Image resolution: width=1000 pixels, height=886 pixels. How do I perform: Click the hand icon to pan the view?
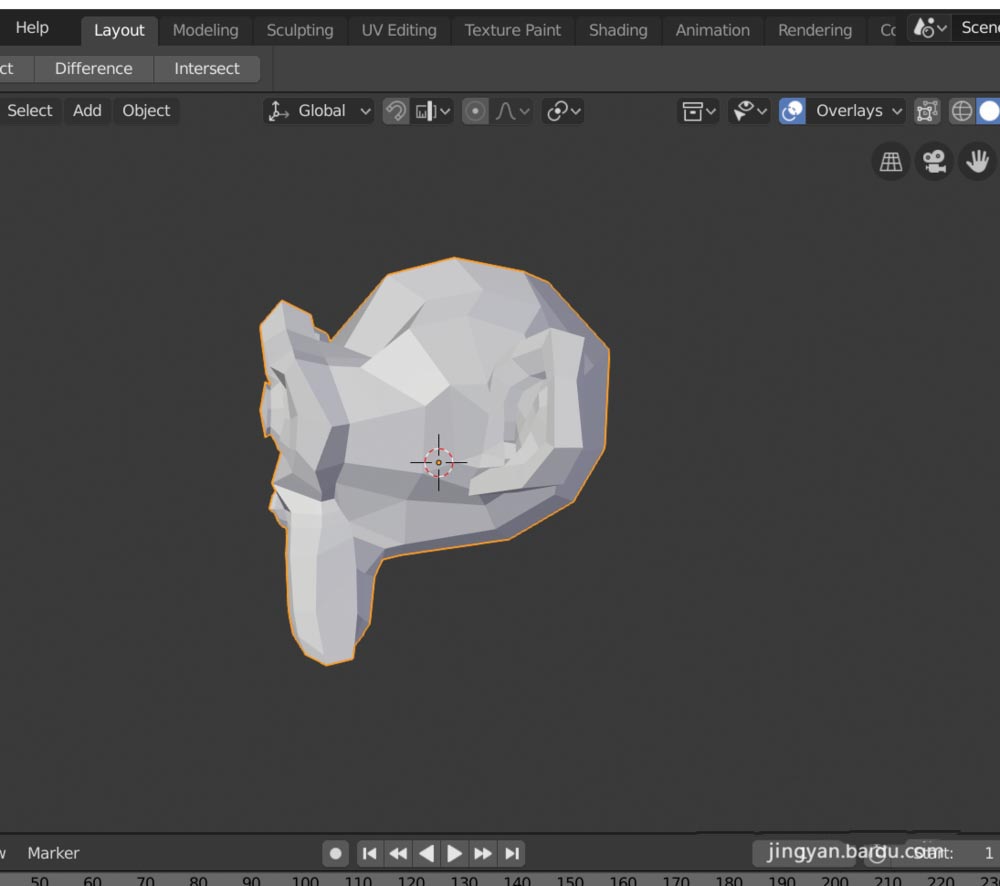[x=977, y=161]
